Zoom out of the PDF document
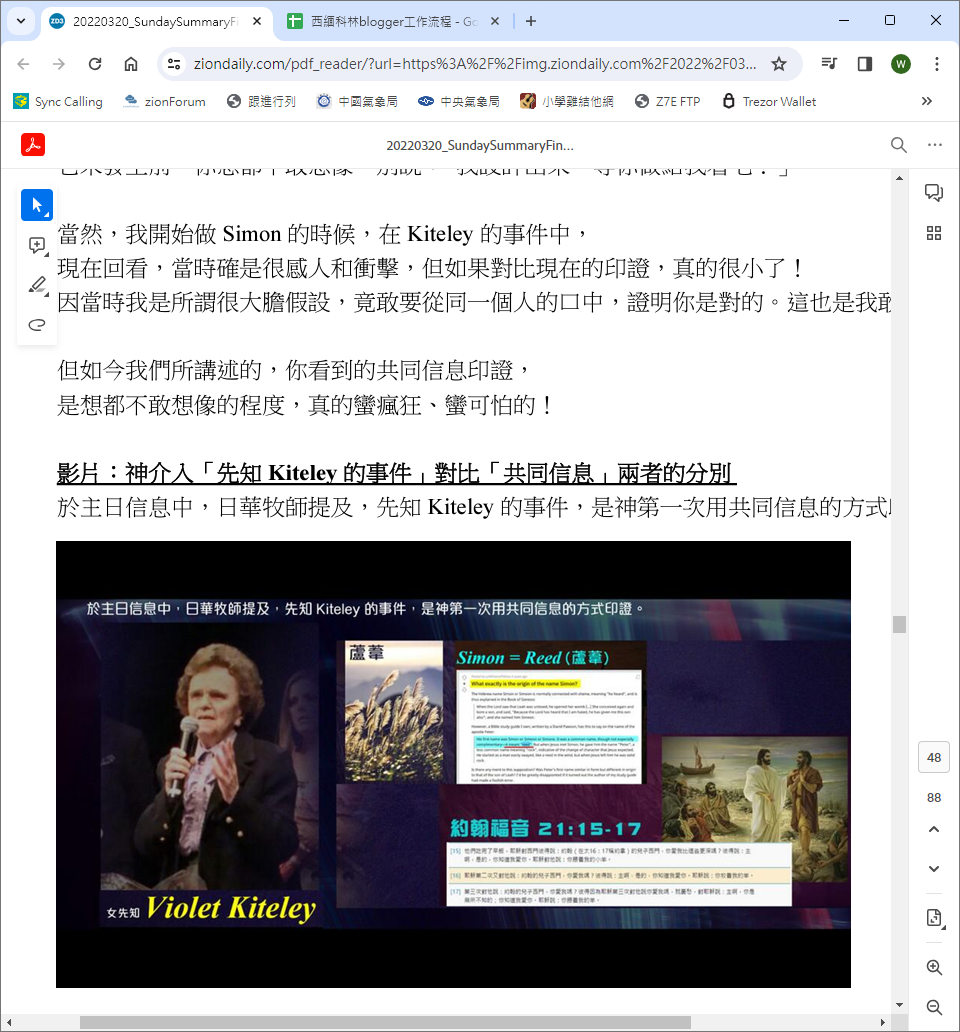Image resolution: width=960 pixels, height=1032 pixels. (934, 1007)
